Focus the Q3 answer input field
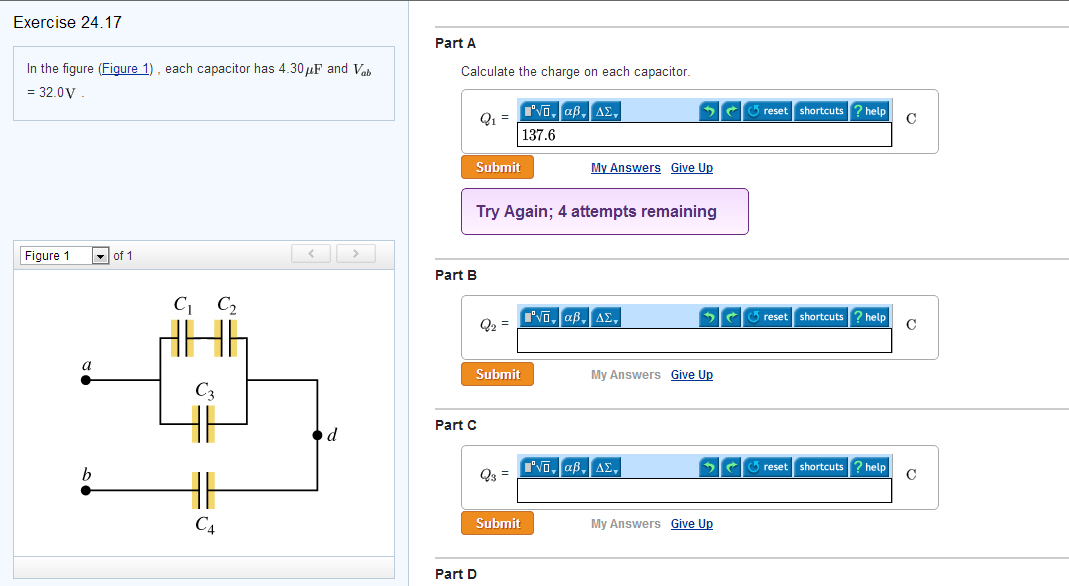This screenshot has width=1069, height=586. [704, 491]
